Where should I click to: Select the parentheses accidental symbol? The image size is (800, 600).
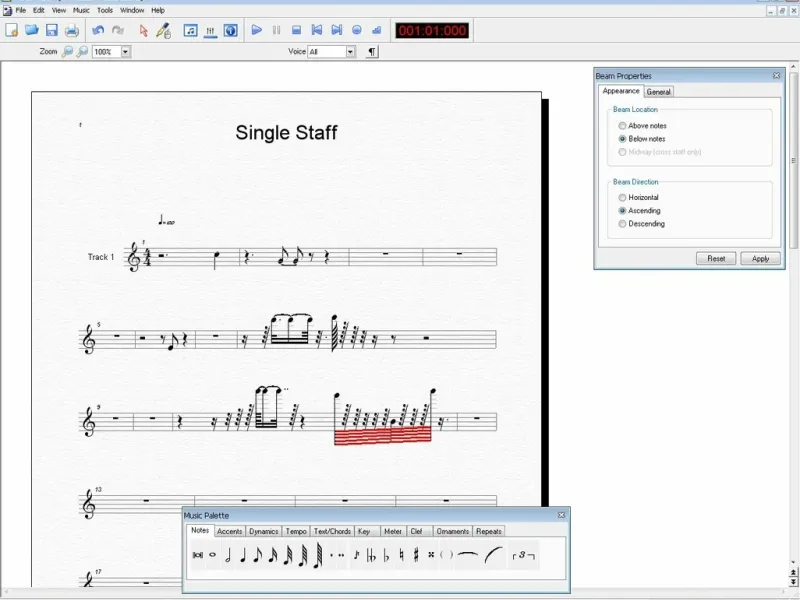[x=446, y=555]
